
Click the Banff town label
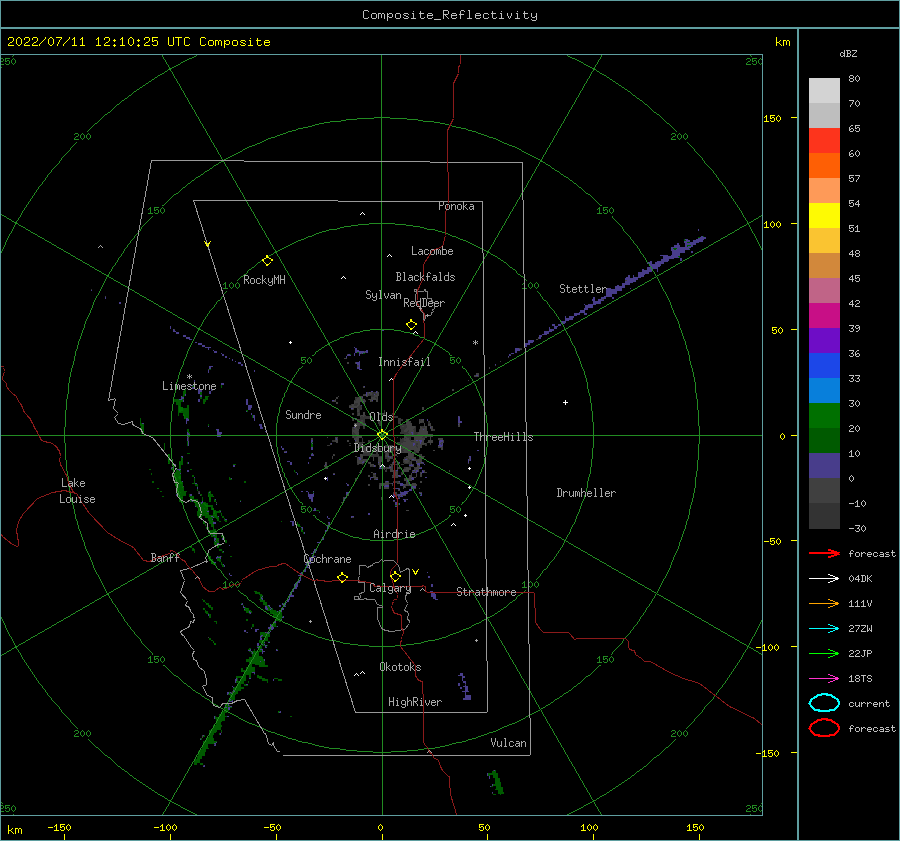pyautogui.click(x=165, y=557)
